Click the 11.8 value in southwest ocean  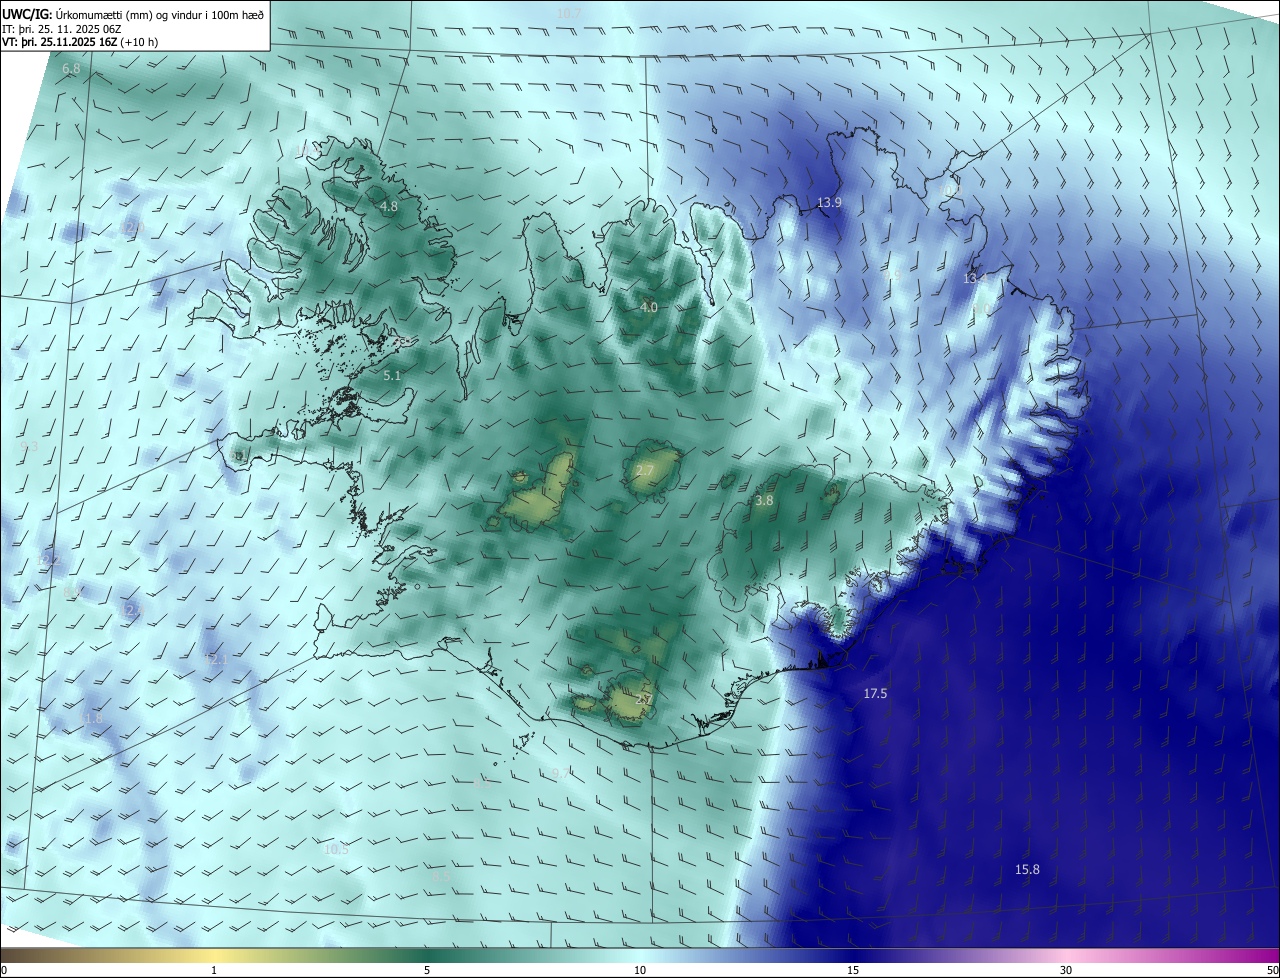pos(90,719)
